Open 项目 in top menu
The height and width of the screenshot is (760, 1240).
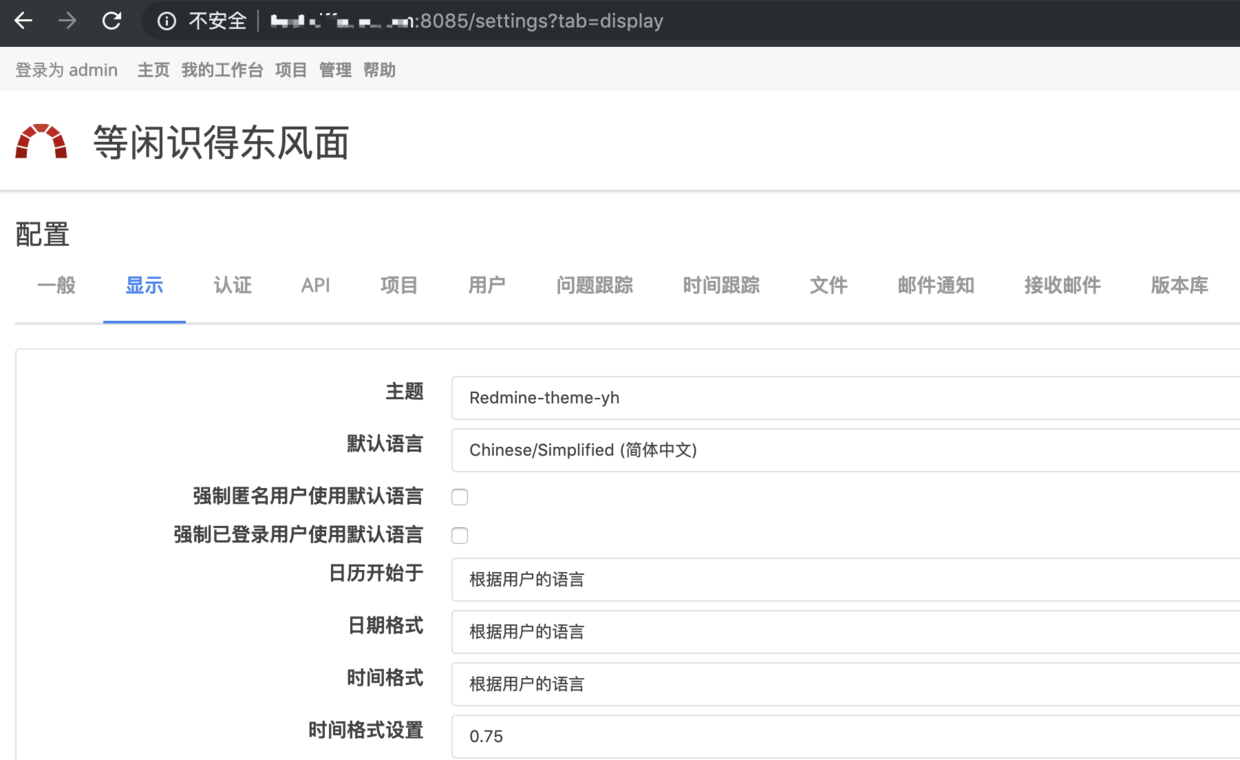coord(291,70)
